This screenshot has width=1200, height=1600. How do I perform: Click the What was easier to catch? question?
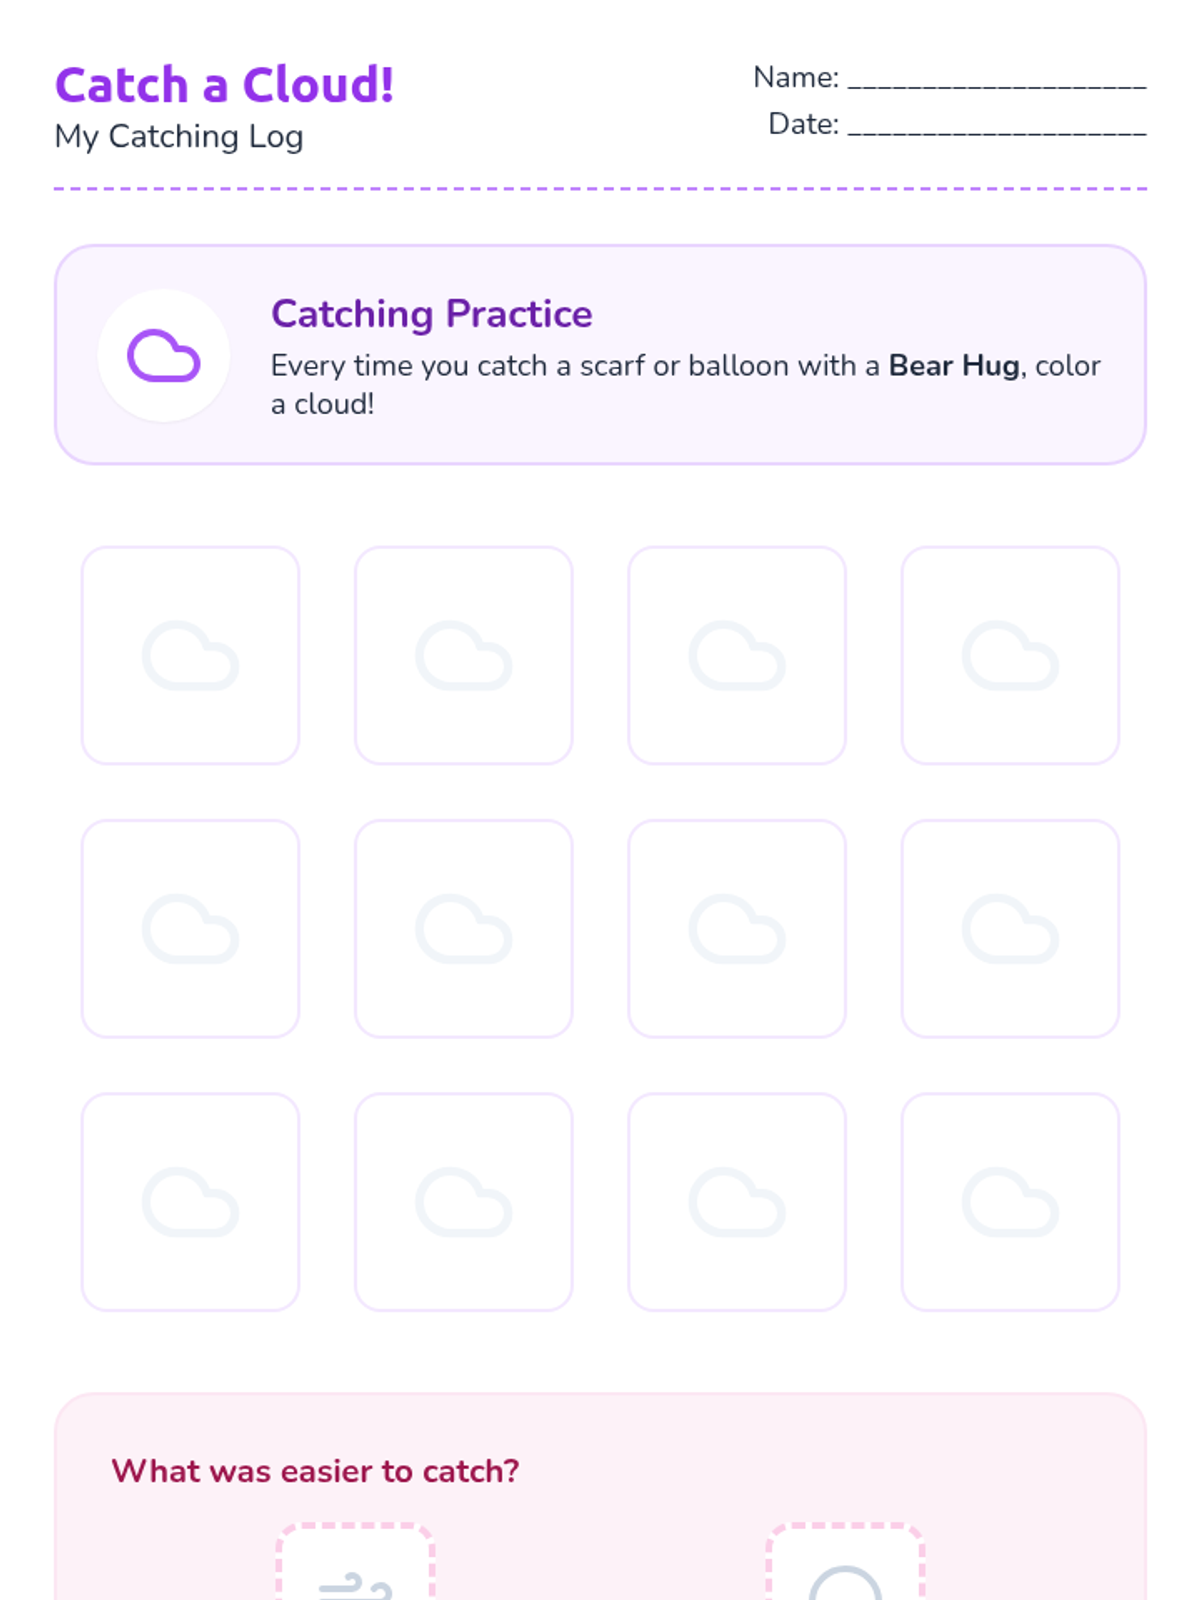click(315, 1471)
